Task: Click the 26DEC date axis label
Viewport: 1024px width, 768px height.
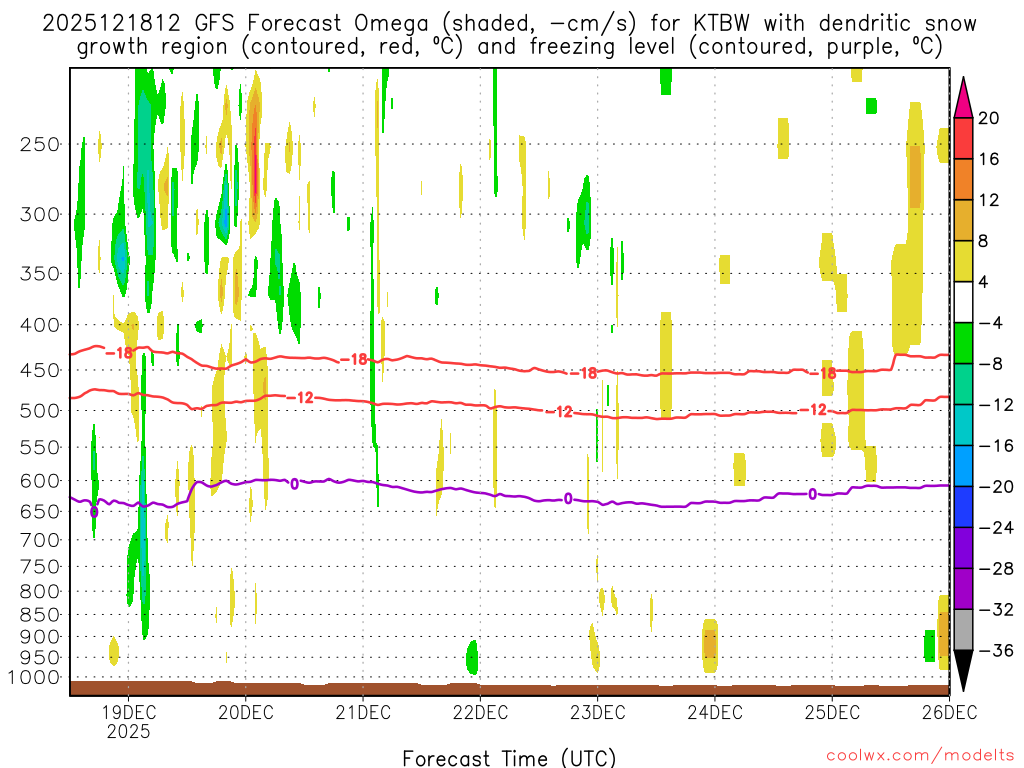Action: (949, 712)
